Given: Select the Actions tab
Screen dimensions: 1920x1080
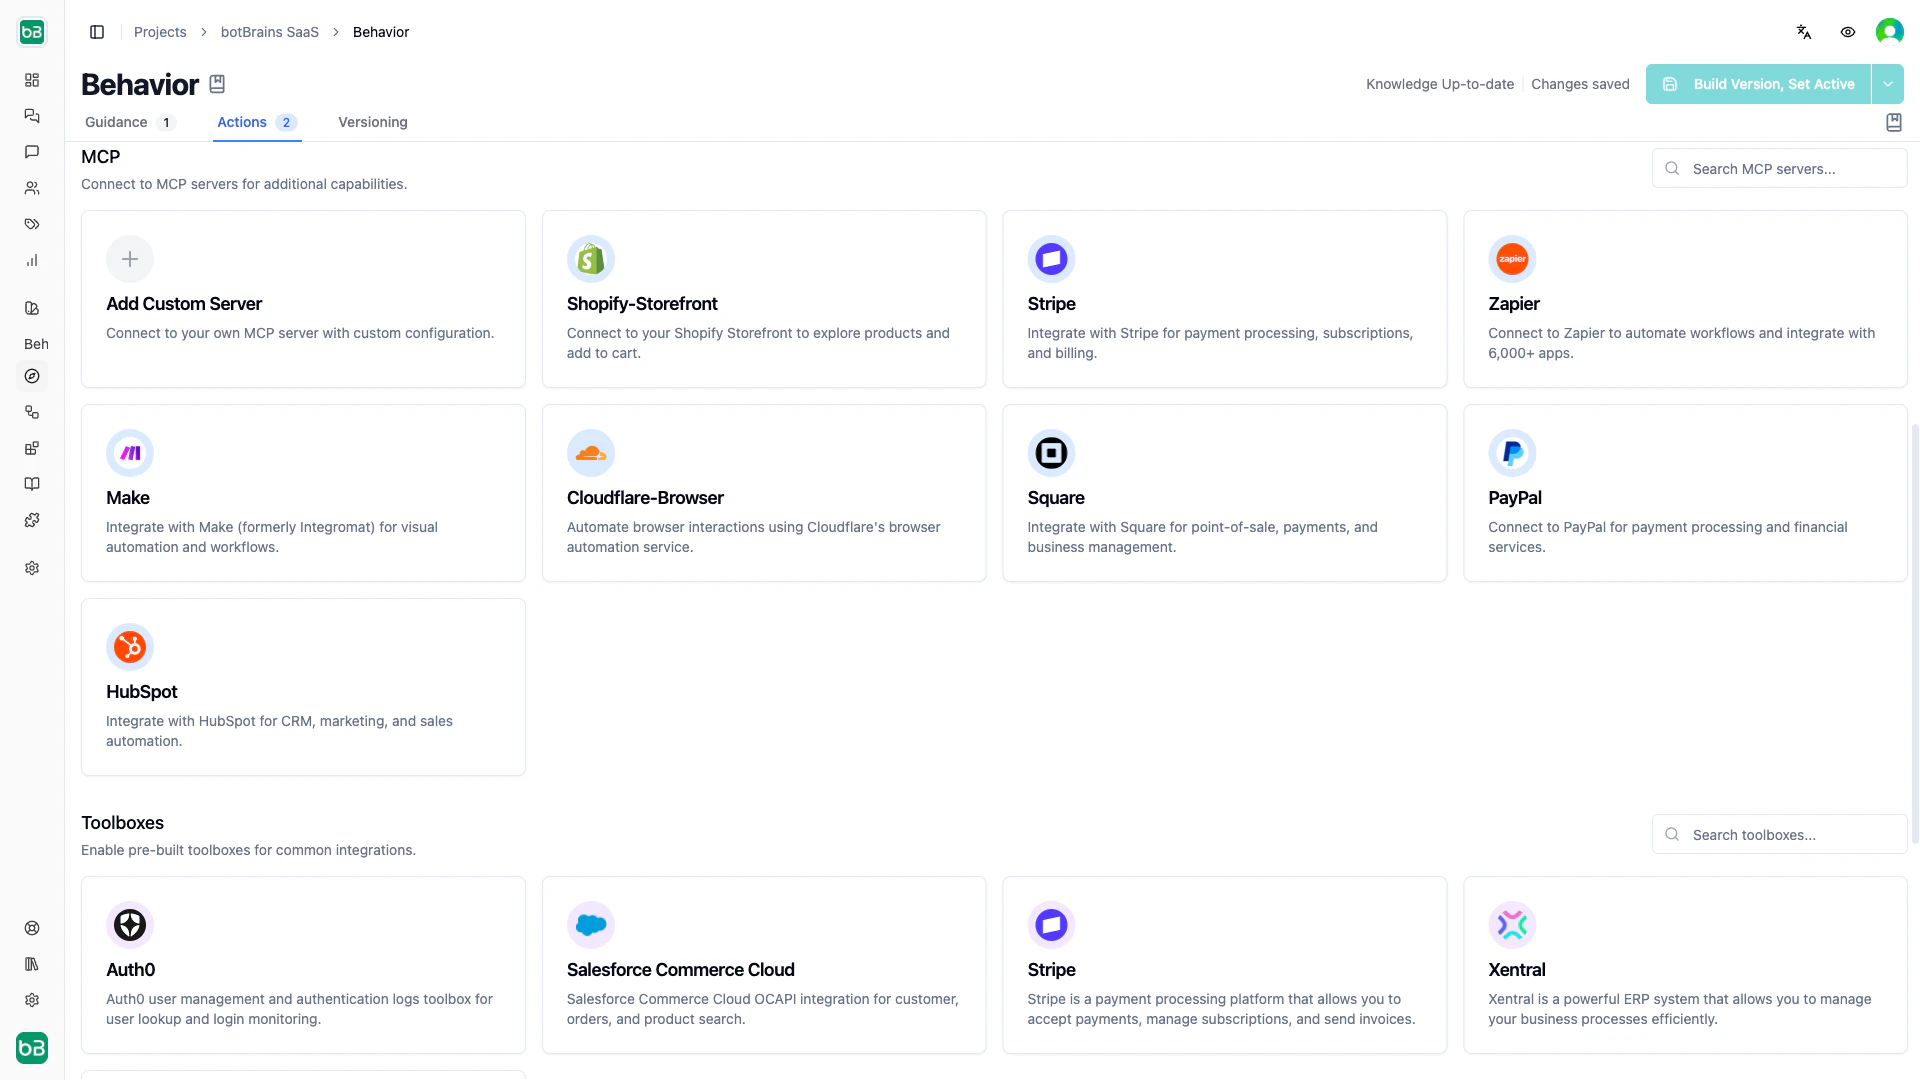Looking at the screenshot, I should pyautogui.click(x=257, y=122).
